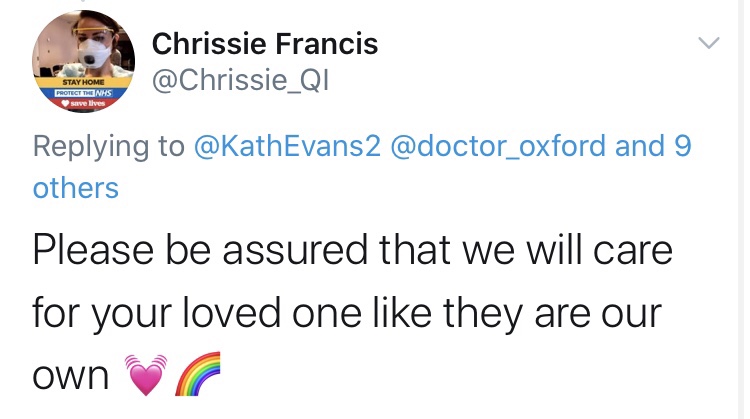
Task: Click the rainbow emoji
Action: click(196, 378)
